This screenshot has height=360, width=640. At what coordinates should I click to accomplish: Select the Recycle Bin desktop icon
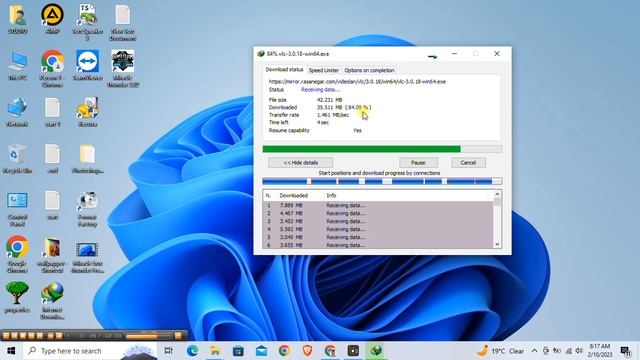17,159
